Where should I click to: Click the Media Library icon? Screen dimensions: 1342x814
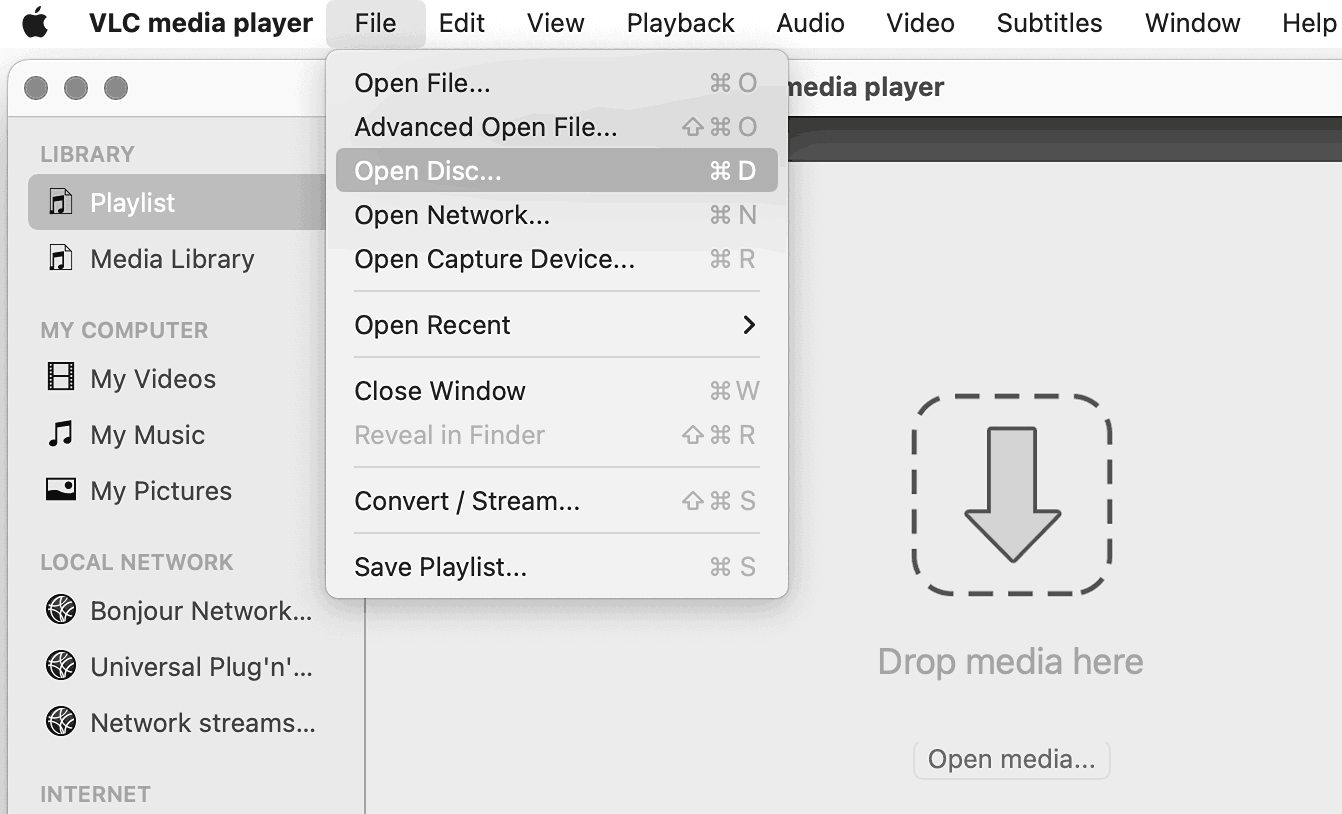(x=61, y=259)
